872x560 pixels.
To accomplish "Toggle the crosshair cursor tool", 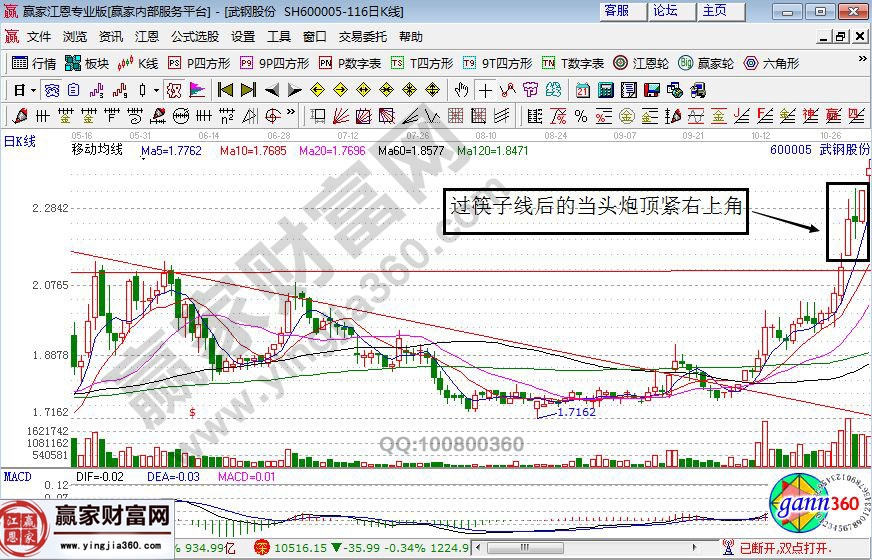I will (x=485, y=90).
